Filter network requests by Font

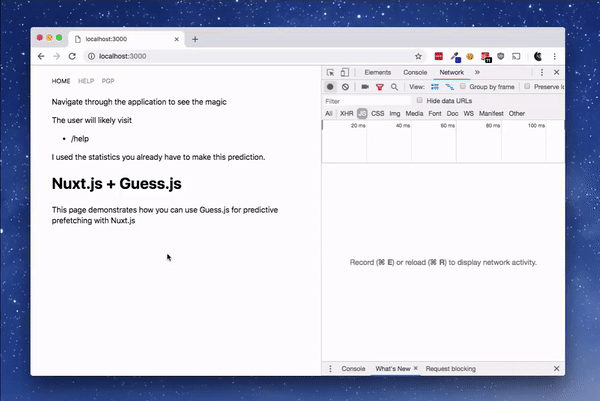(435, 114)
